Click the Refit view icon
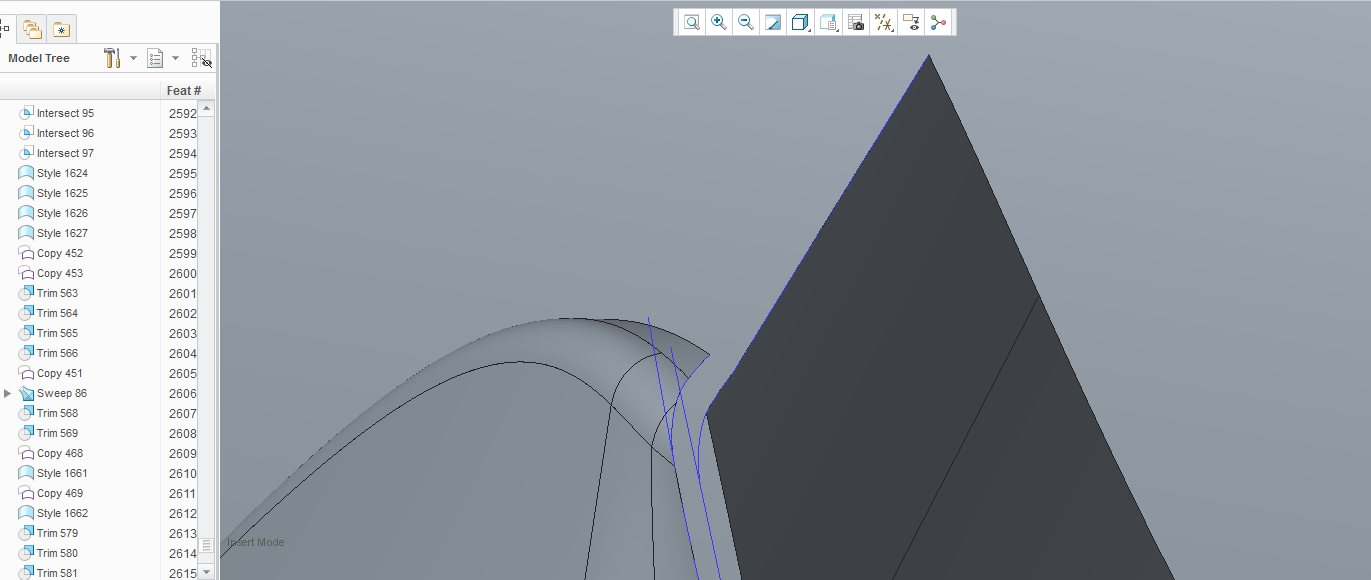The height and width of the screenshot is (580, 1371). click(691, 23)
